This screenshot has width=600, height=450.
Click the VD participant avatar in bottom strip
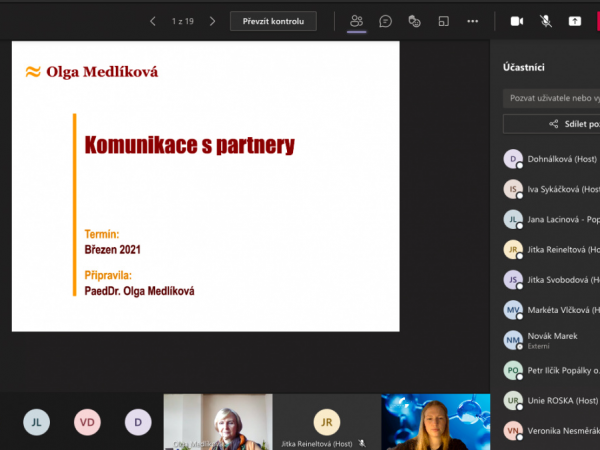coord(88,422)
